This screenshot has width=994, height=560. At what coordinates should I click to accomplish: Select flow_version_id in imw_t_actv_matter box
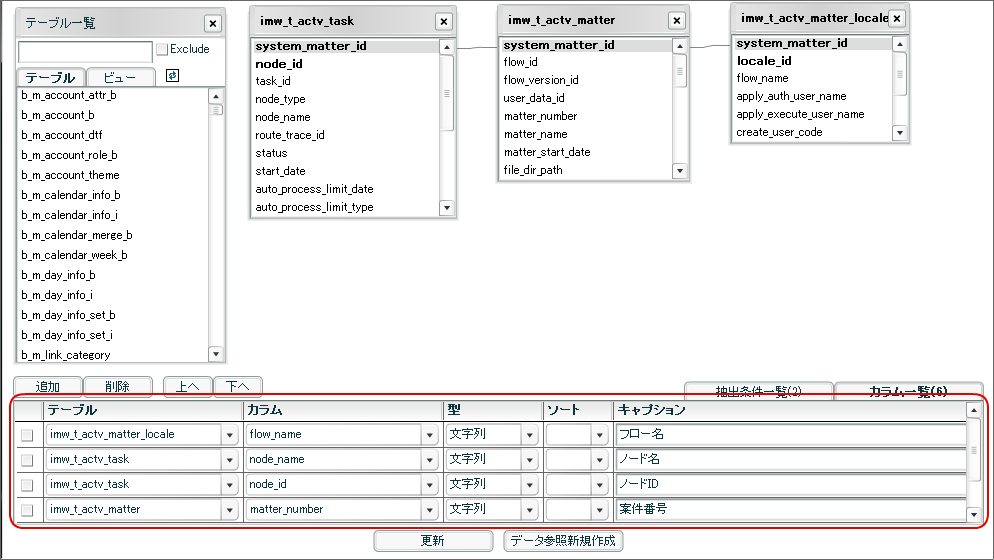click(541, 80)
